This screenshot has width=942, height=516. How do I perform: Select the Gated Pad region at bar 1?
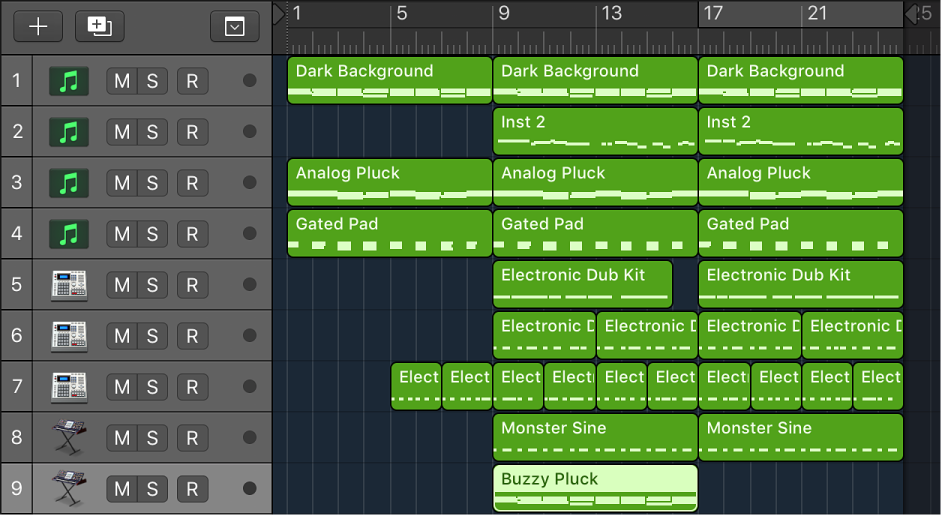click(x=390, y=234)
